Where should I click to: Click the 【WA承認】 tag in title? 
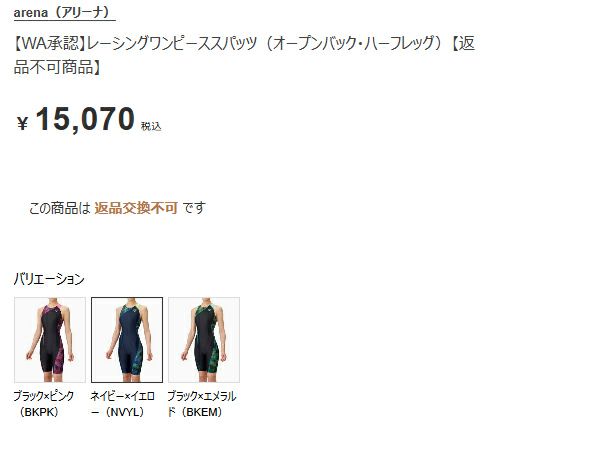tap(50, 43)
